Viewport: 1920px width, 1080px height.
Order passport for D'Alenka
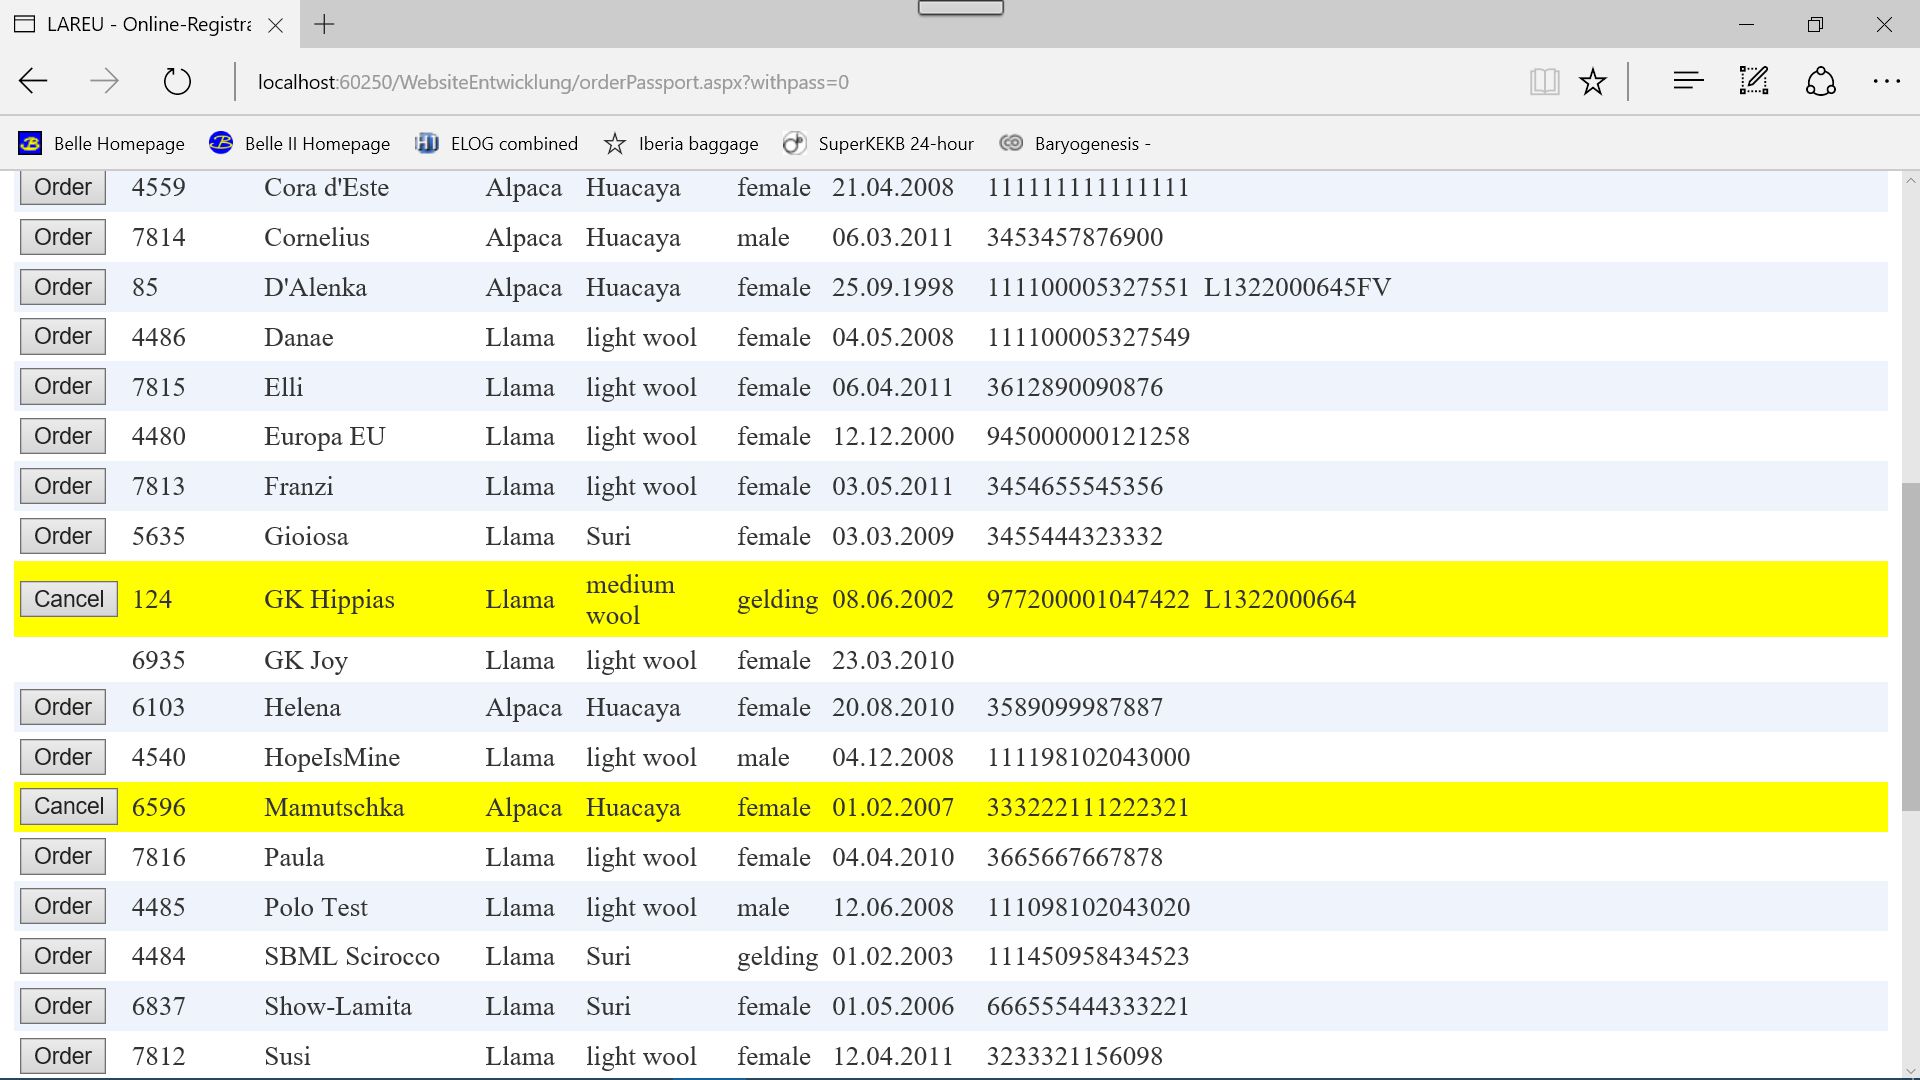(x=63, y=287)
